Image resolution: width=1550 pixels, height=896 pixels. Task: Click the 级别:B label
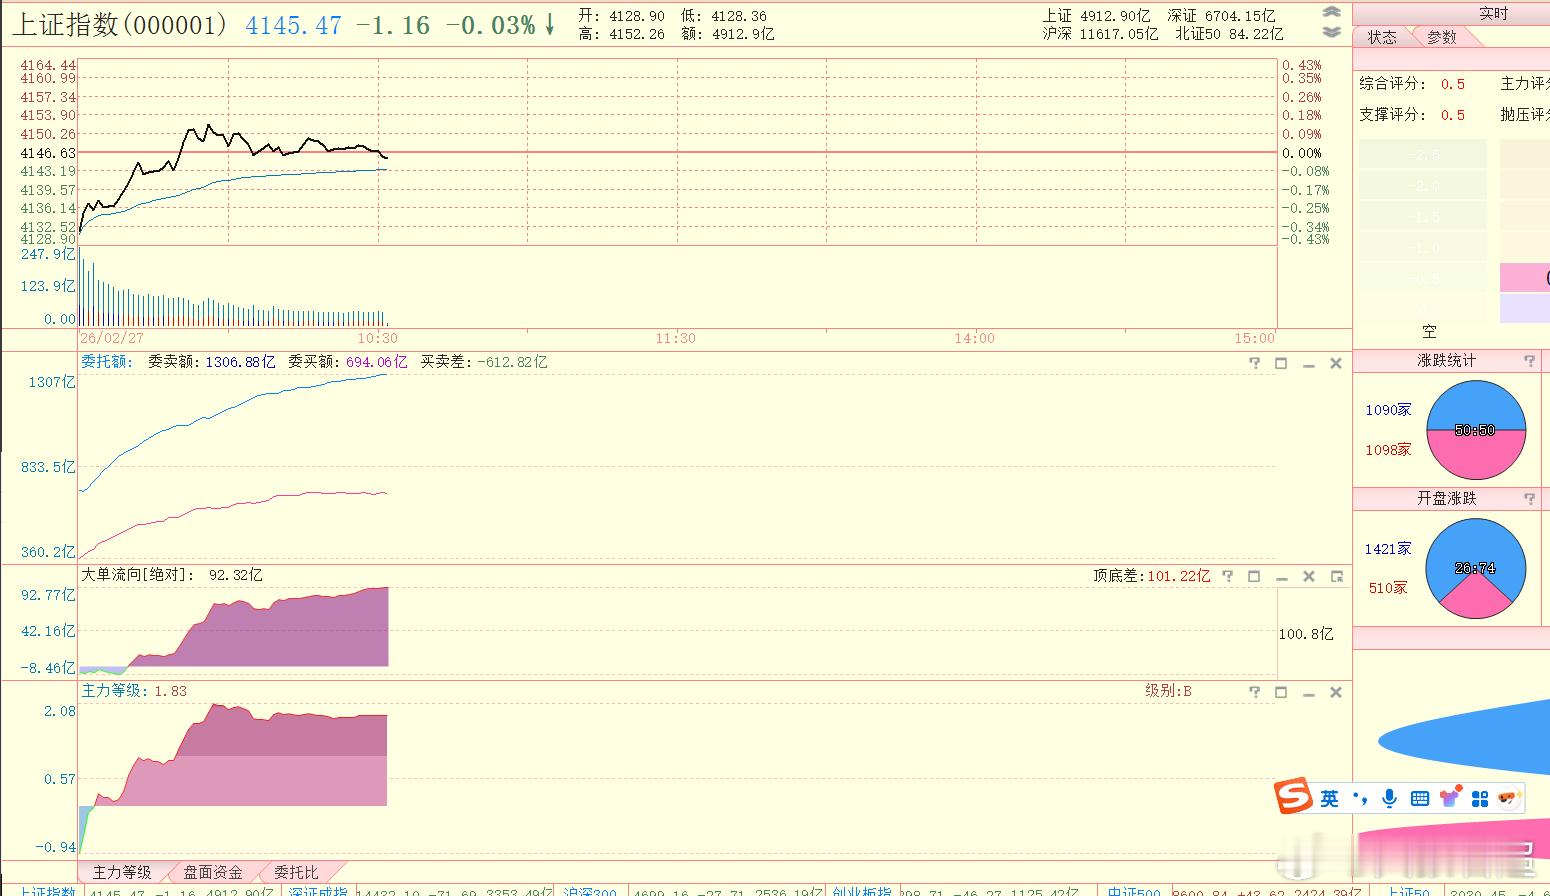tap(1168, 691)
